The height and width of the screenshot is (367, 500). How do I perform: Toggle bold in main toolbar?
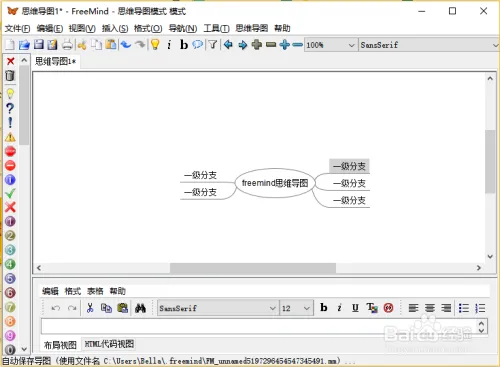184,44
